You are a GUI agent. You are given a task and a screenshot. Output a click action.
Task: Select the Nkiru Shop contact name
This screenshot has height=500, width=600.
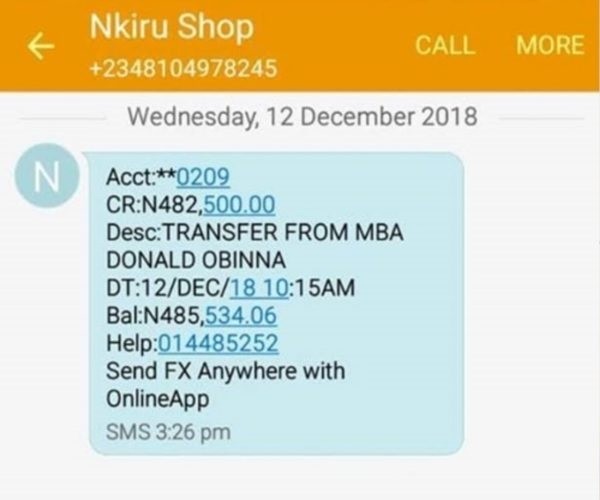click(x=171, y=27)
